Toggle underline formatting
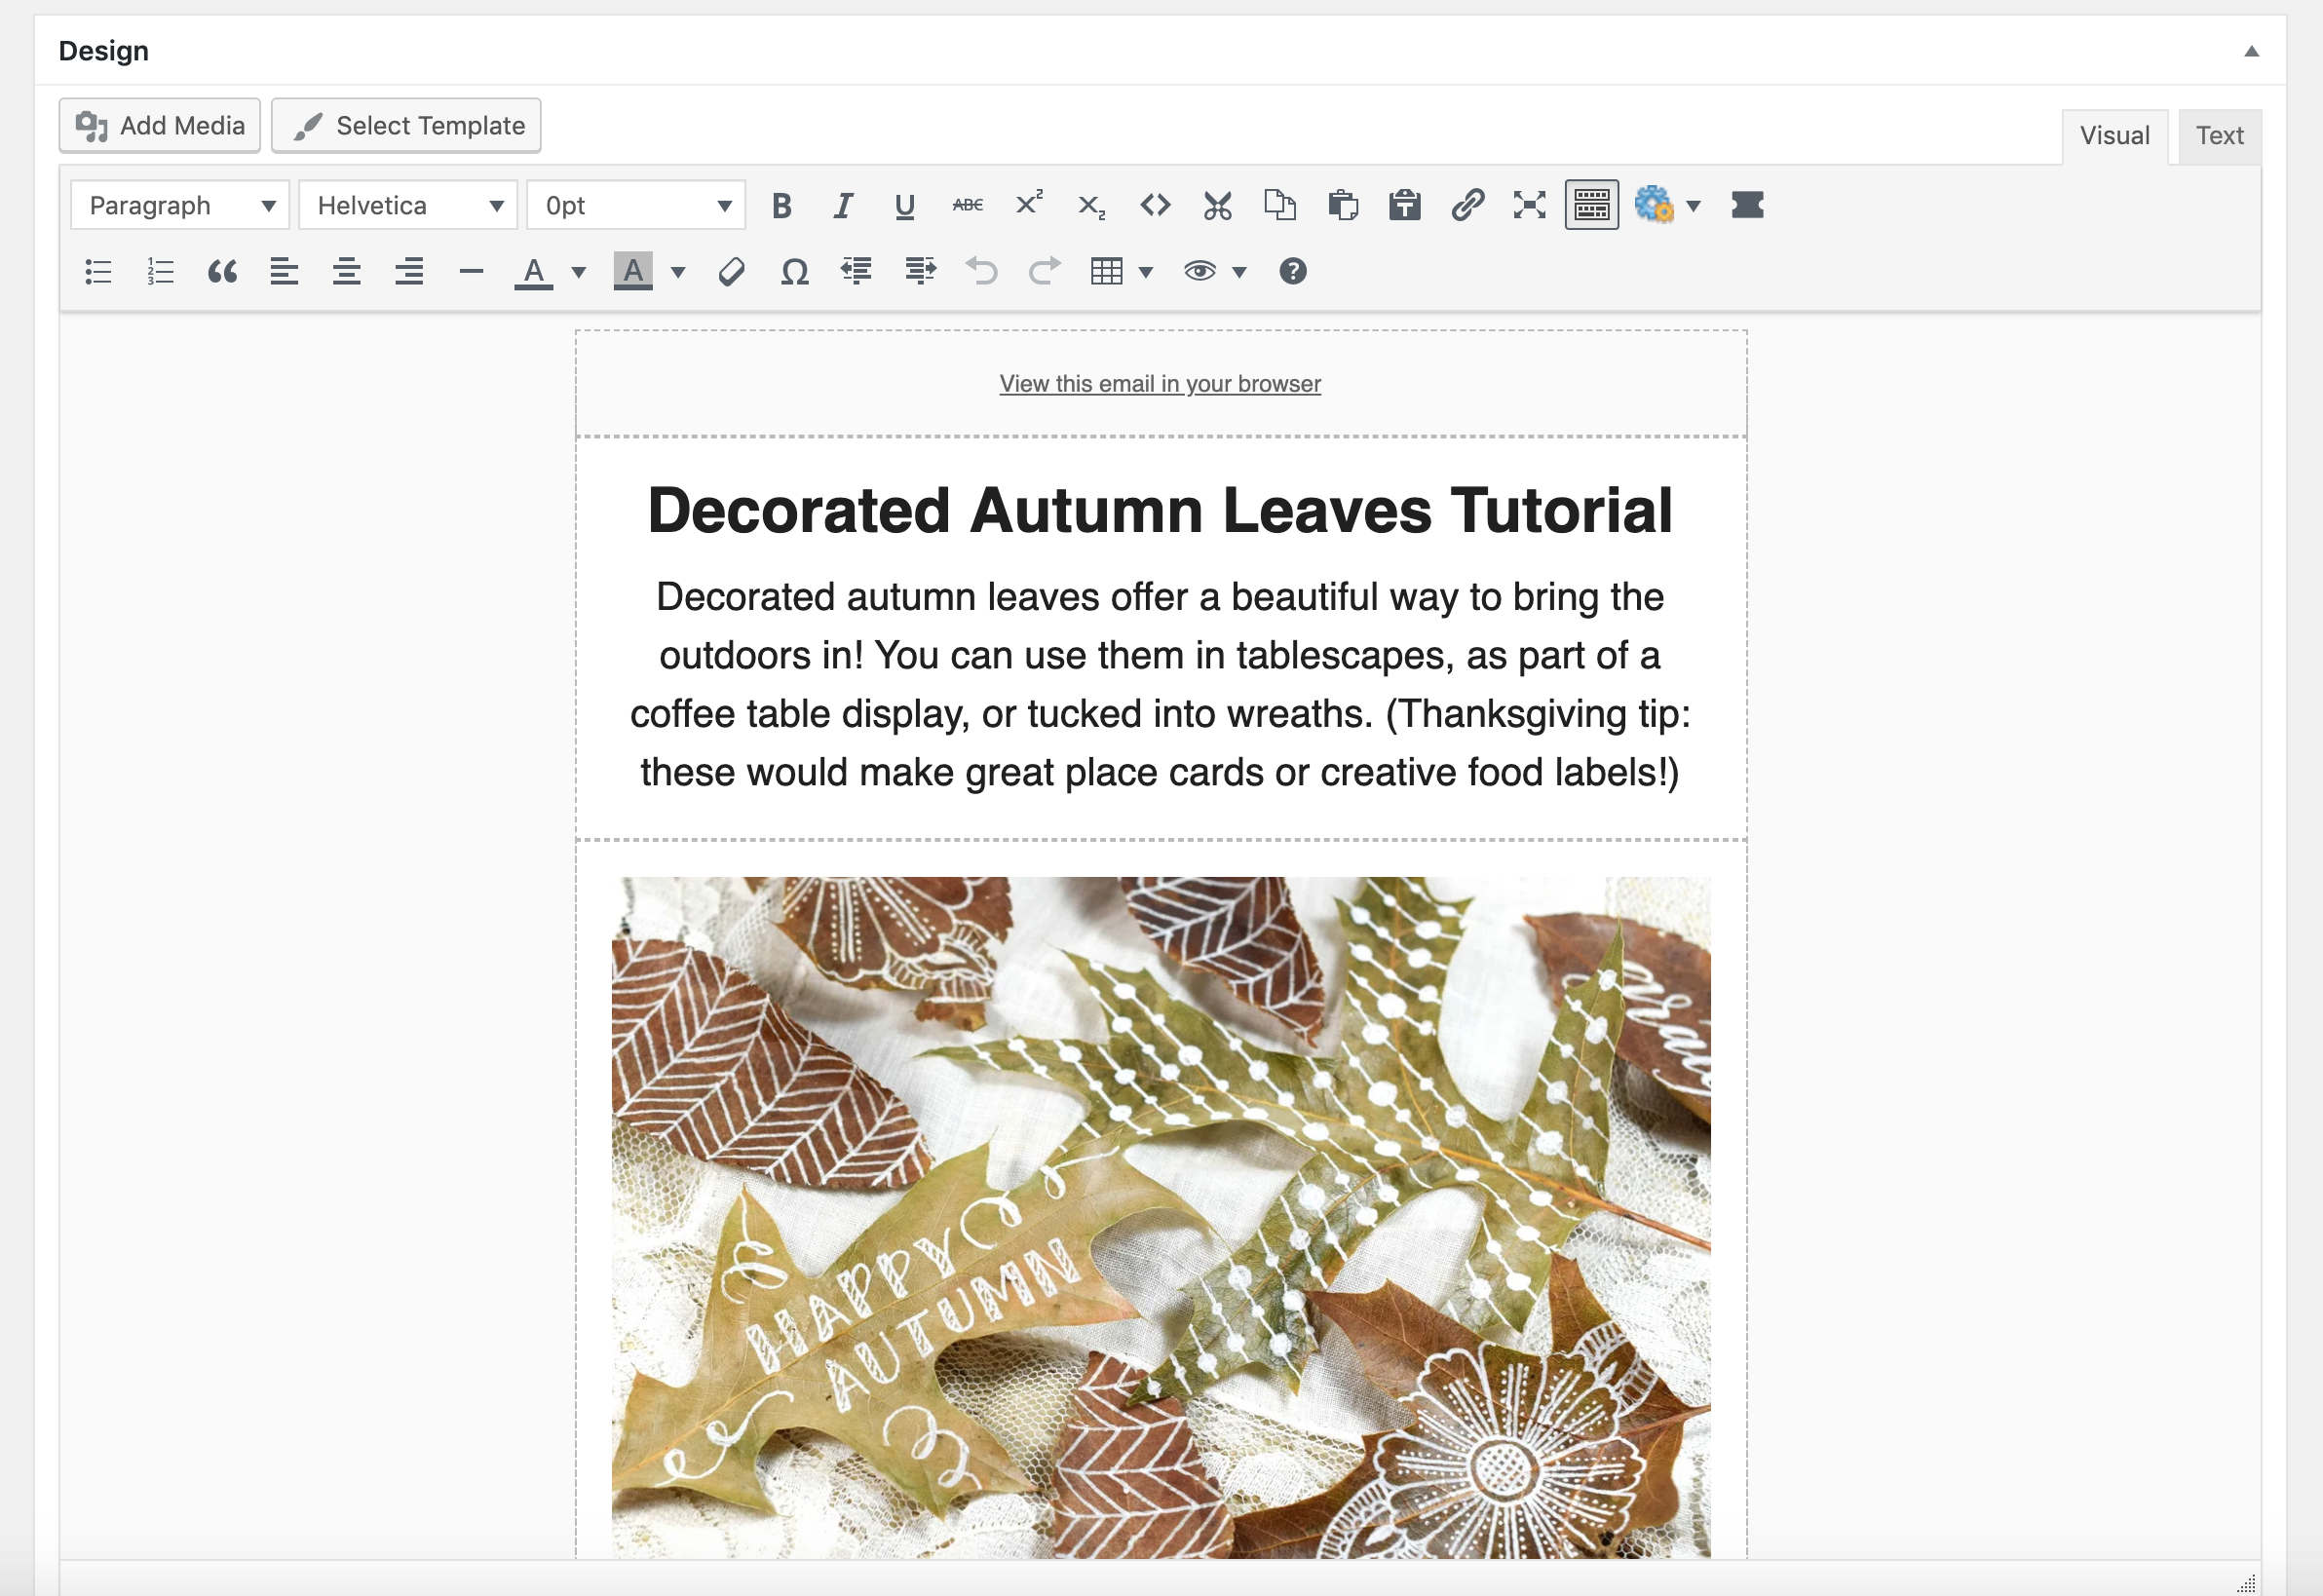Image resolution: width=2323 pixels, height=1596 pixels. (905, 206)
